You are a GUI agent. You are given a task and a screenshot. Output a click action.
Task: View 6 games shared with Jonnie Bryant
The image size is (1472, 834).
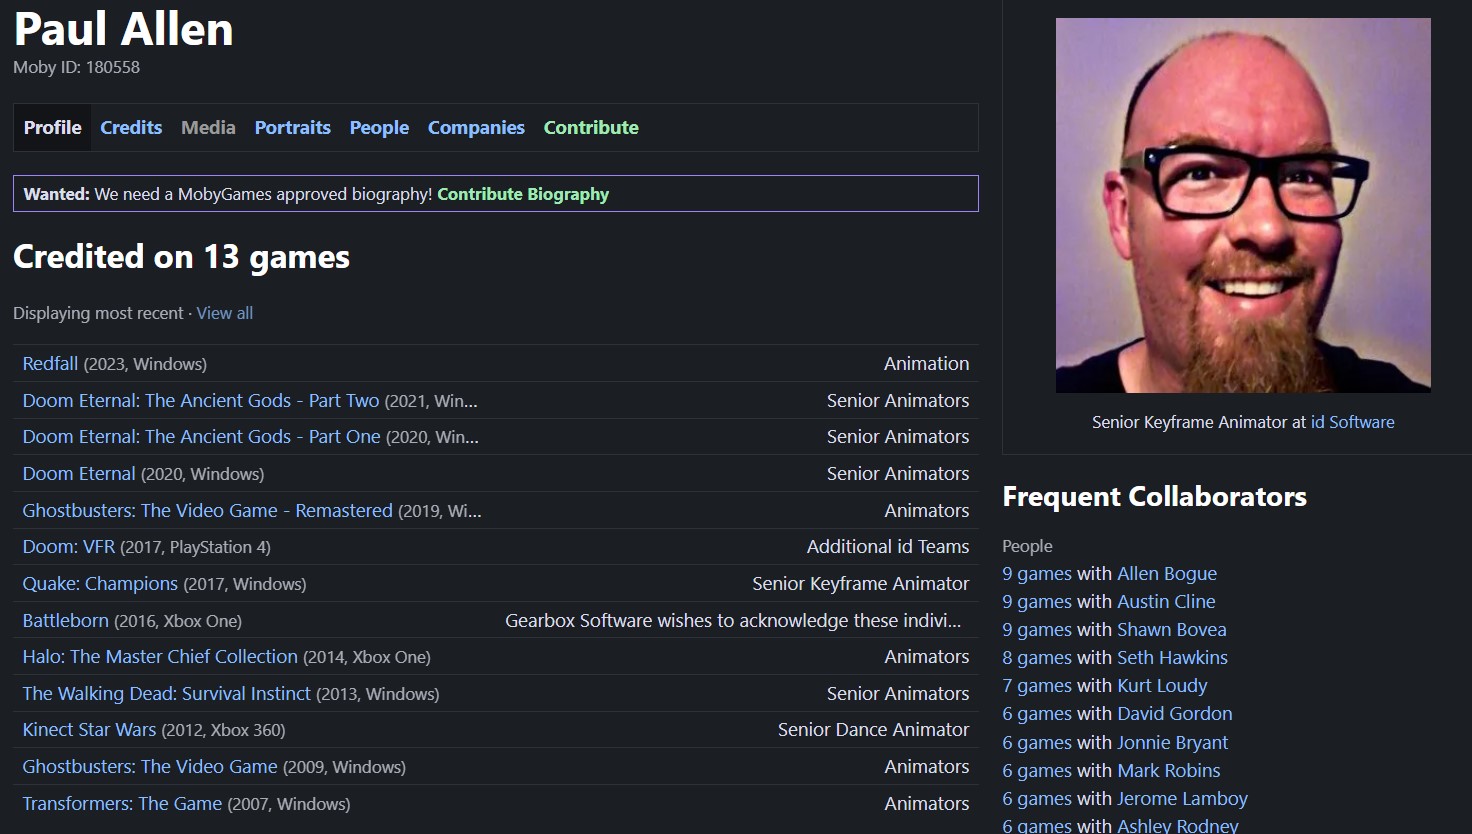[x=1037, y=743]
